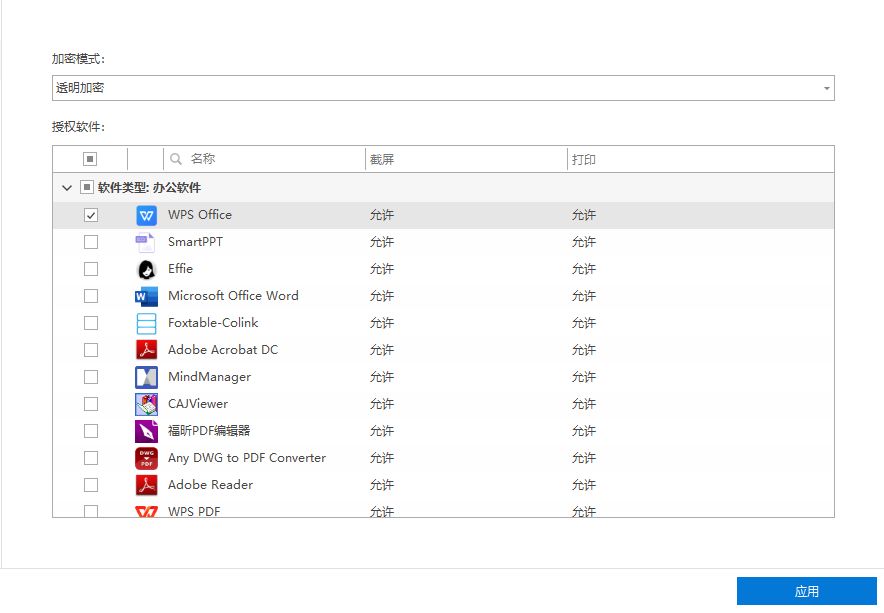This screenshot has height=613, width=884.
Task: Click the CAJViewer icon
Action: (147, 404)
